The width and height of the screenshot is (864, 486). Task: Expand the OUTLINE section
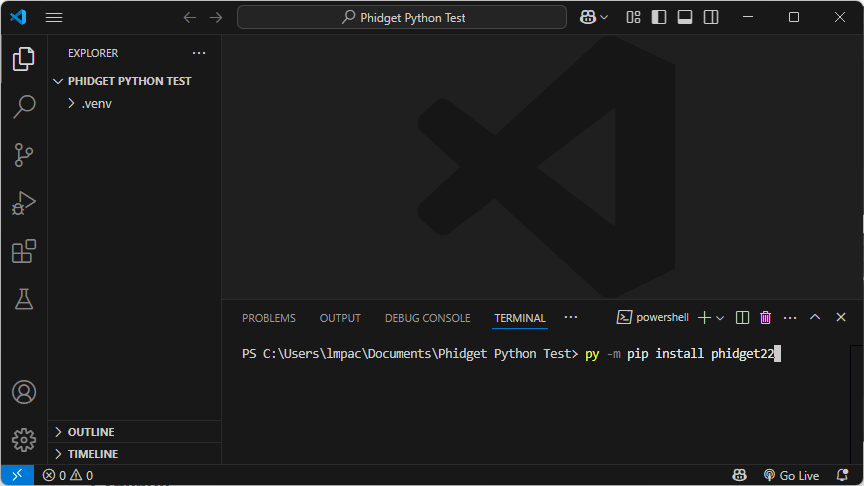pos(135,432)
